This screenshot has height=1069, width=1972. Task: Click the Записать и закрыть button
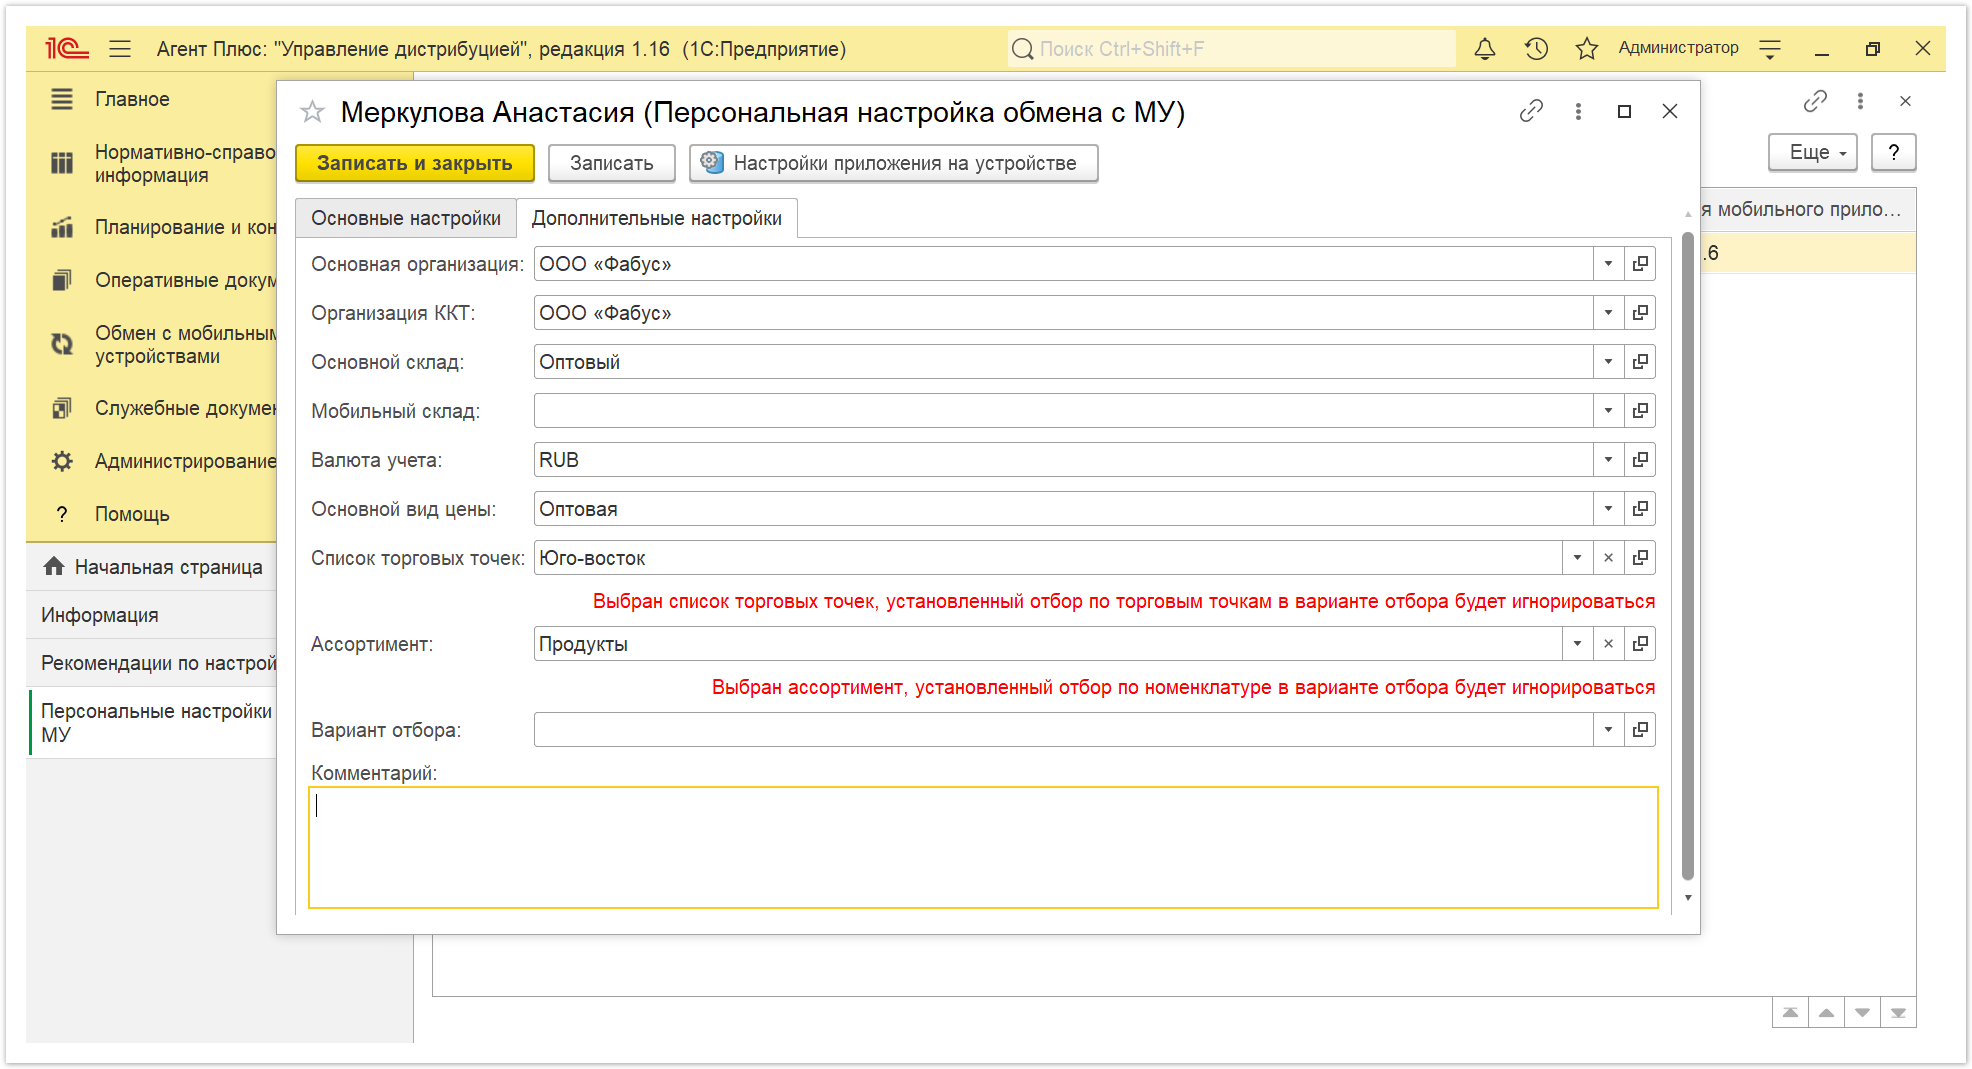click(x=415, y=163)
